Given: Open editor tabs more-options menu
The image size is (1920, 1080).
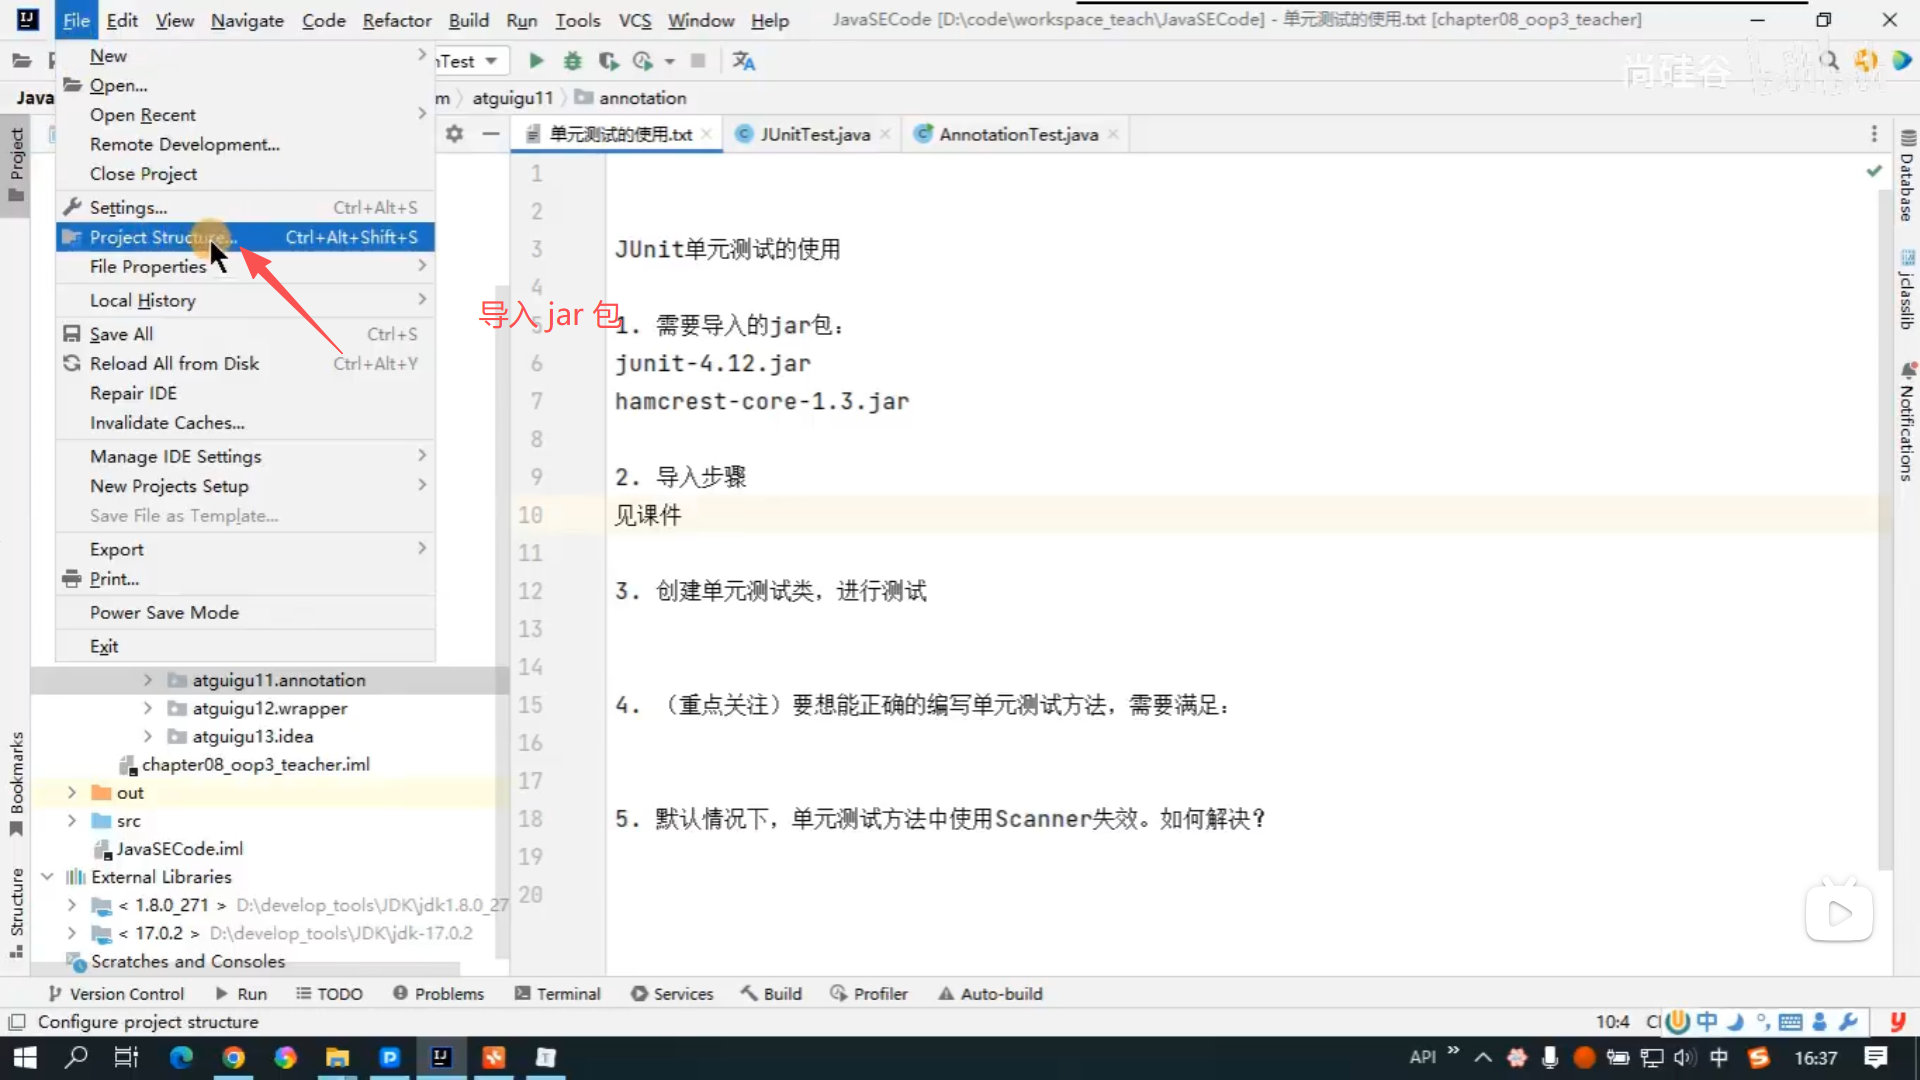Looking at the screenshot, I should coord(1874,134).
